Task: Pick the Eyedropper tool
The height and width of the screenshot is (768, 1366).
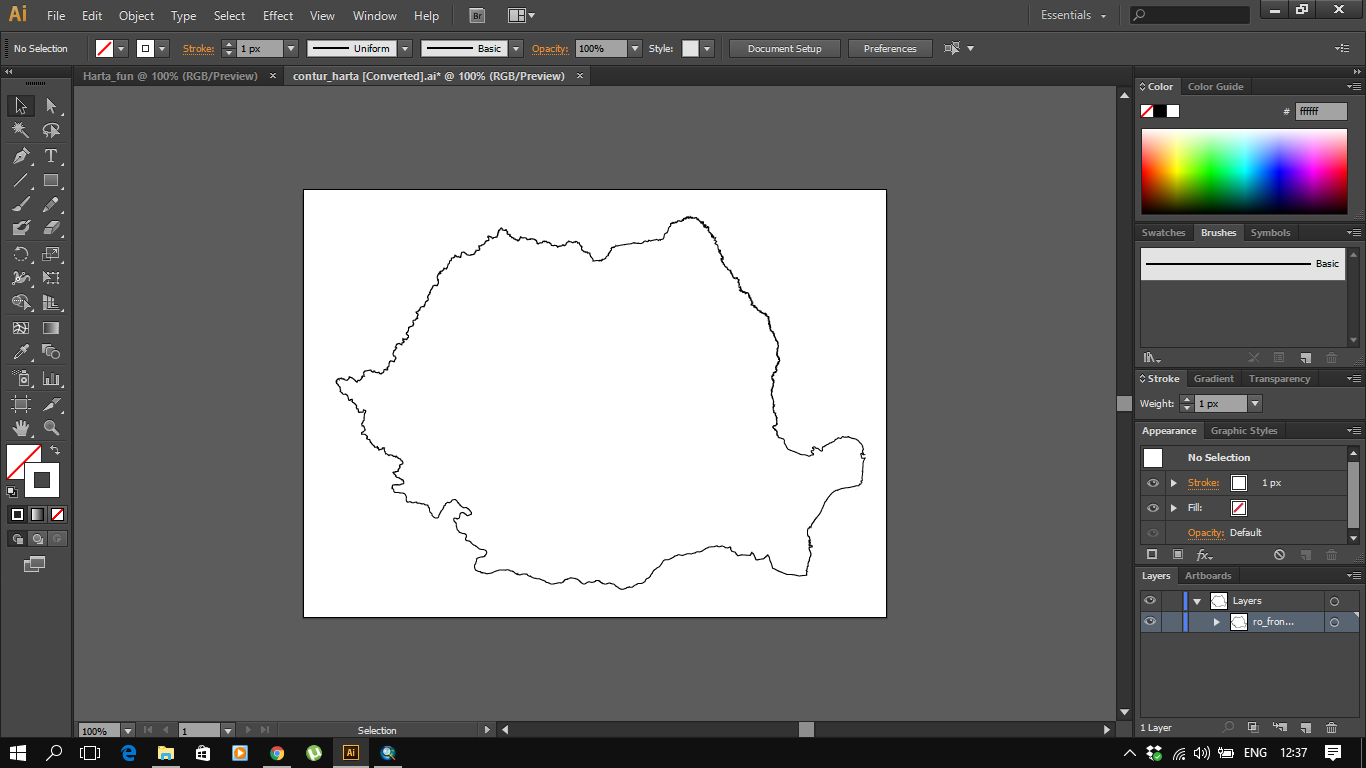Action: [x=21, y=352]
